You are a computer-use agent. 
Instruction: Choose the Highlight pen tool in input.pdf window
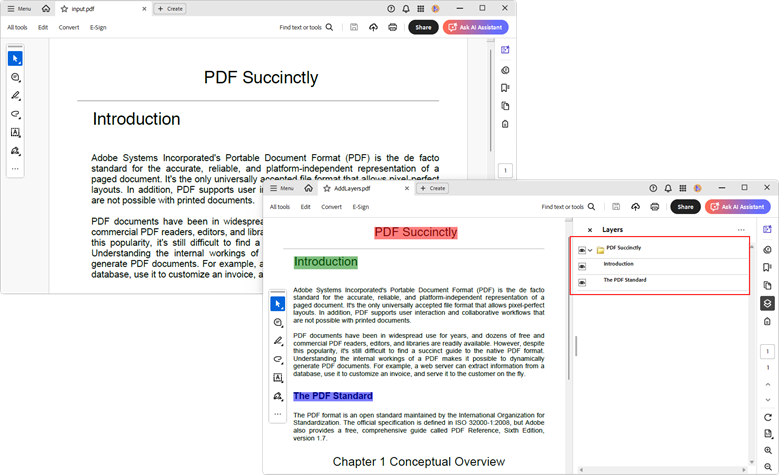coord(15,95)
